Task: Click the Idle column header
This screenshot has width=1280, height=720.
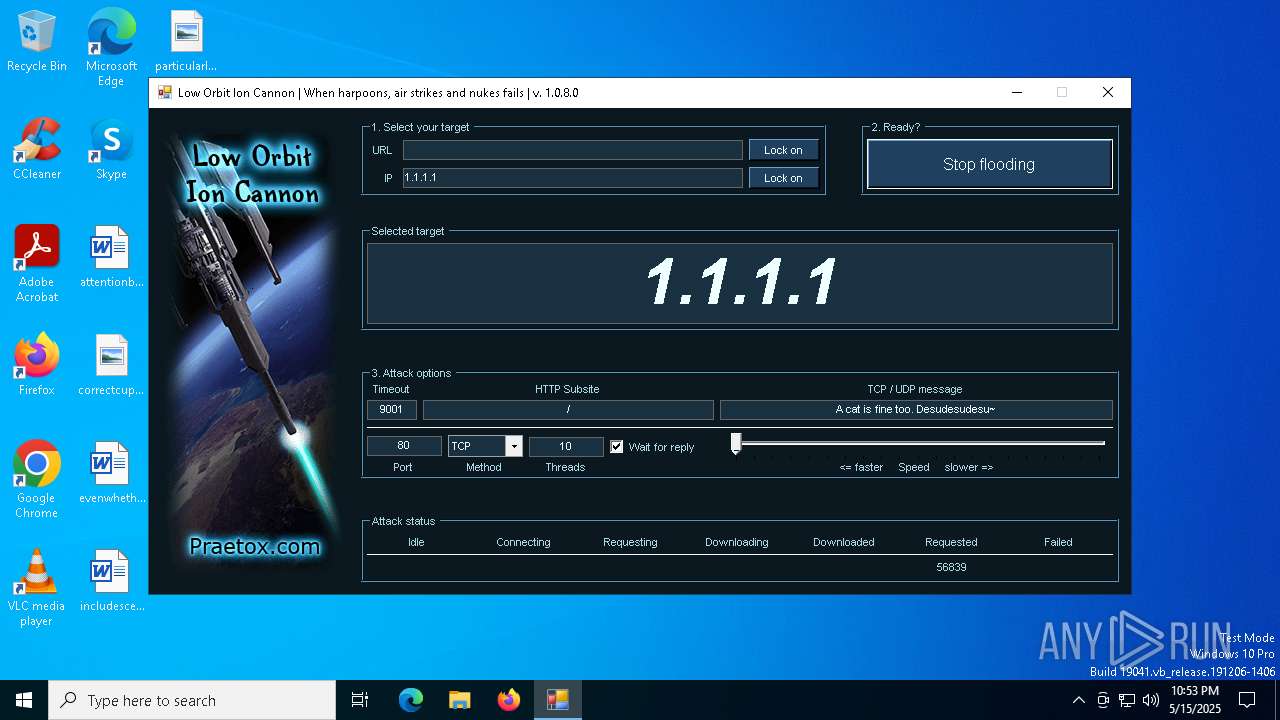Action: 416,542
